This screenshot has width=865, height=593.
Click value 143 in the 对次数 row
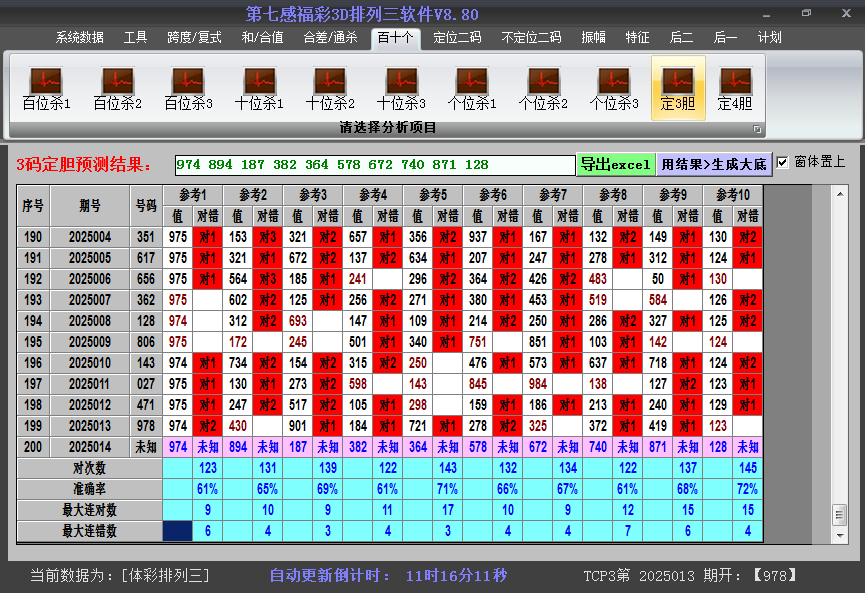click(447, 468)
